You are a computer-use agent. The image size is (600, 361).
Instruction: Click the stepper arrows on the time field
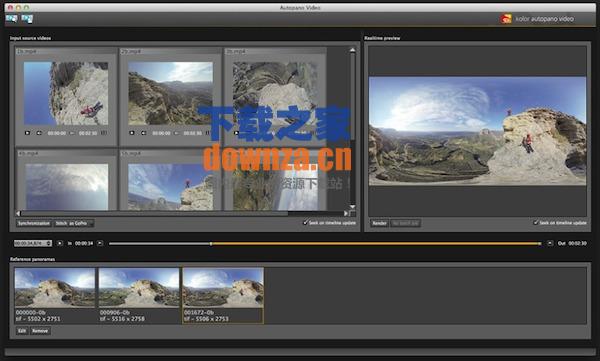49,243
